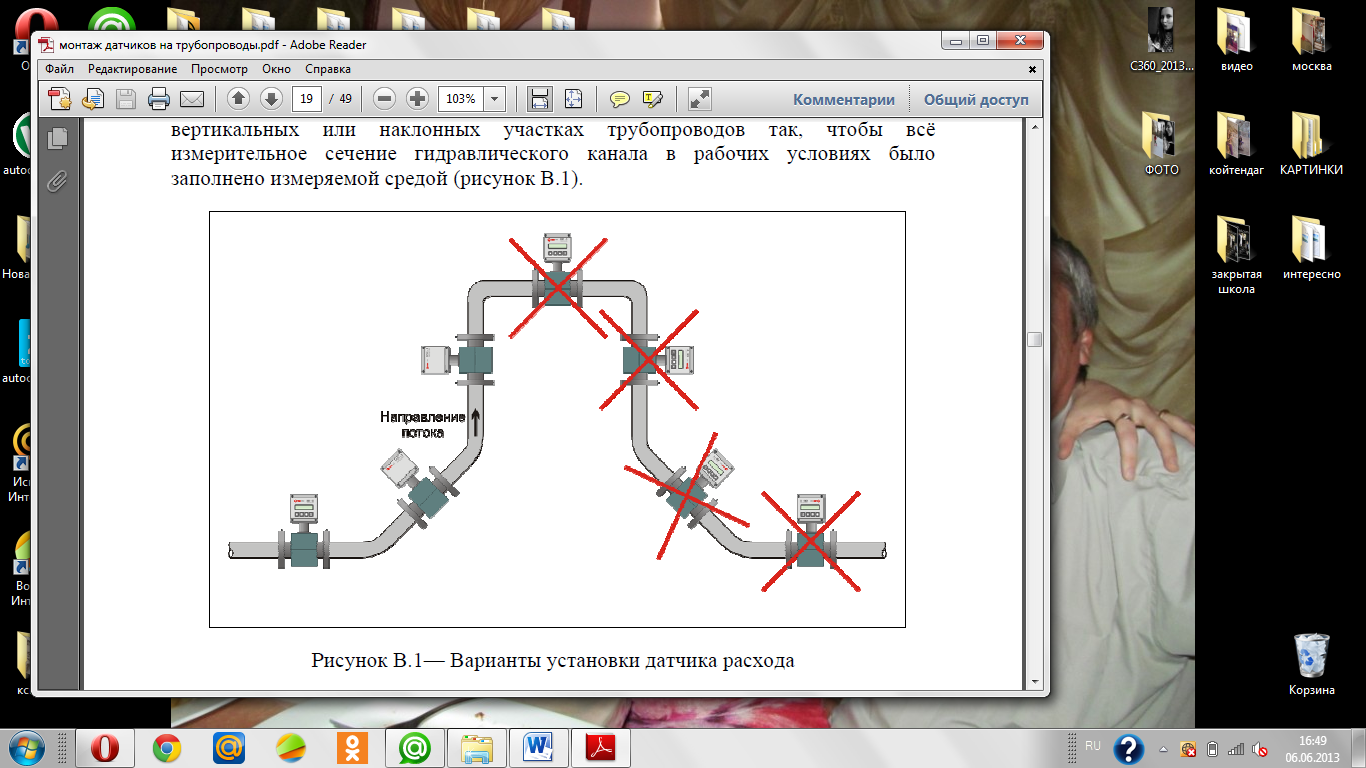
Task: Open green @ messenger taskbar icon
Action: tap(414, 748)
